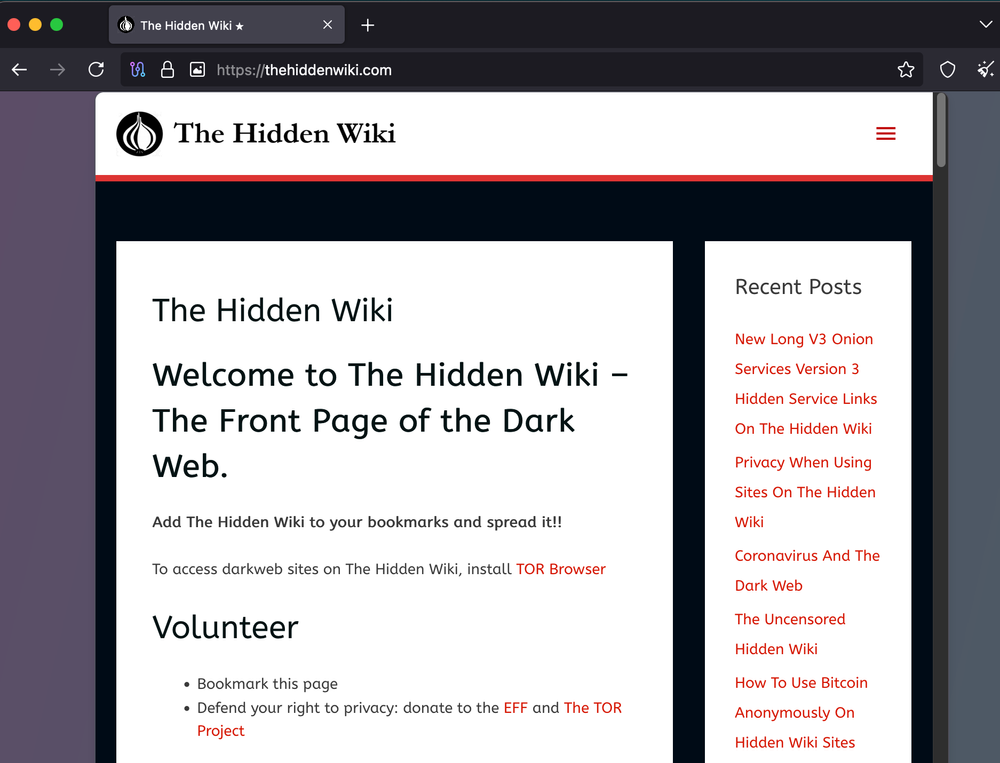The height and width of the screenshot is (763, 1000).
Task: Open the Coronavirus And The Dark Web post
Action: 807,570
